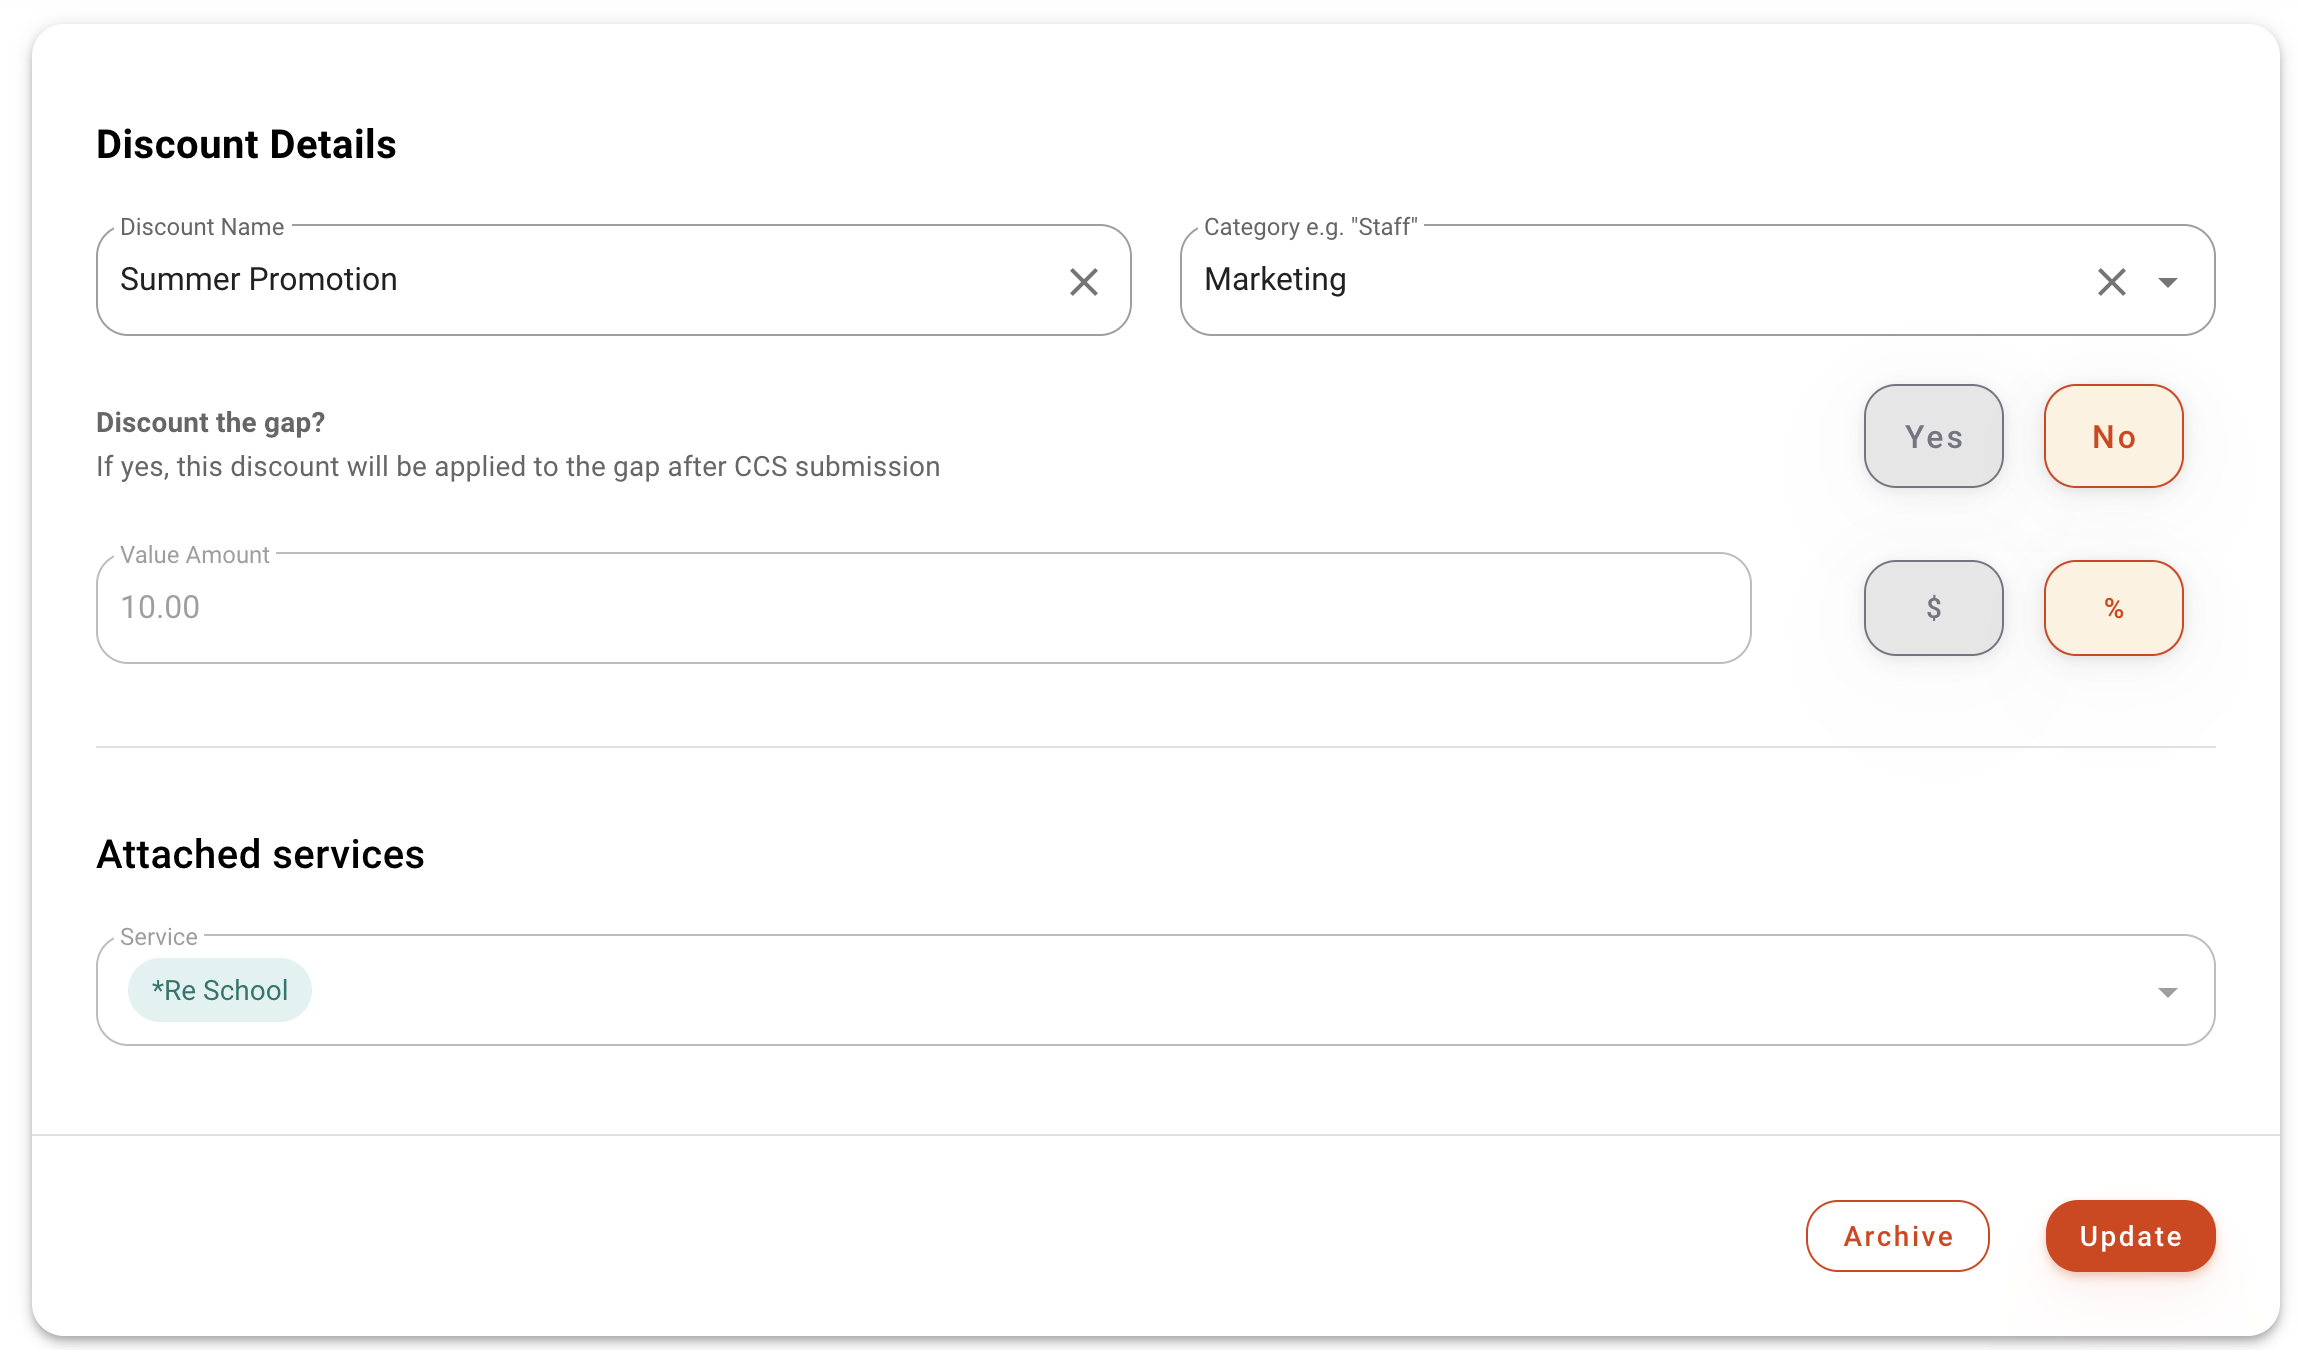The image size is (2298, 1354).
Task: Click the Value Amount field label
Action: 195,555
